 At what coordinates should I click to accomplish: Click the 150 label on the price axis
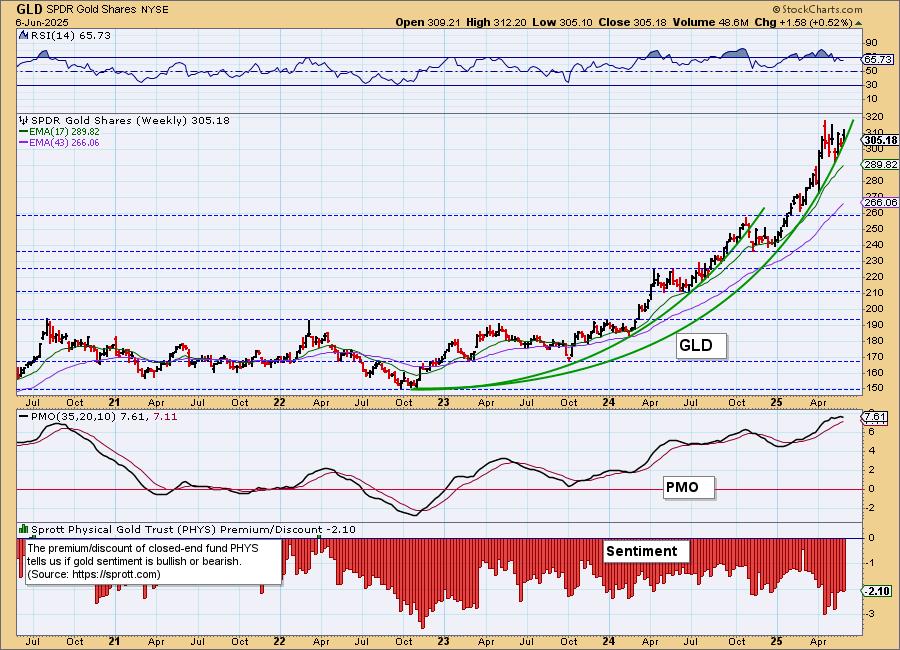tap(874, 388)
